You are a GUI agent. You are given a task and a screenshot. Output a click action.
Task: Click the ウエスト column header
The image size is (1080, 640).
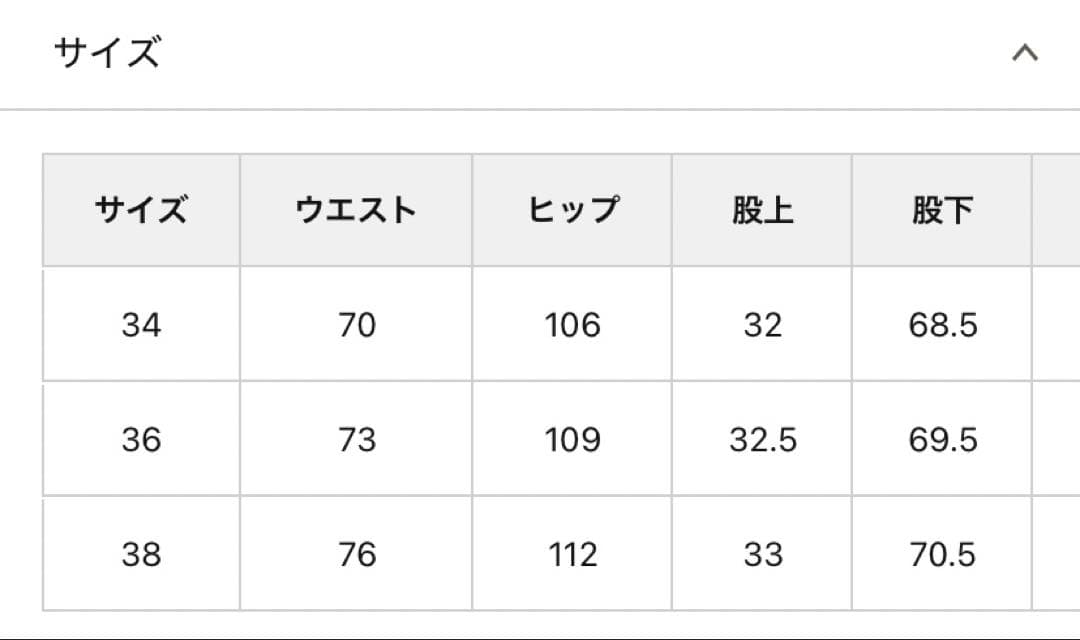tap(354, 209)
